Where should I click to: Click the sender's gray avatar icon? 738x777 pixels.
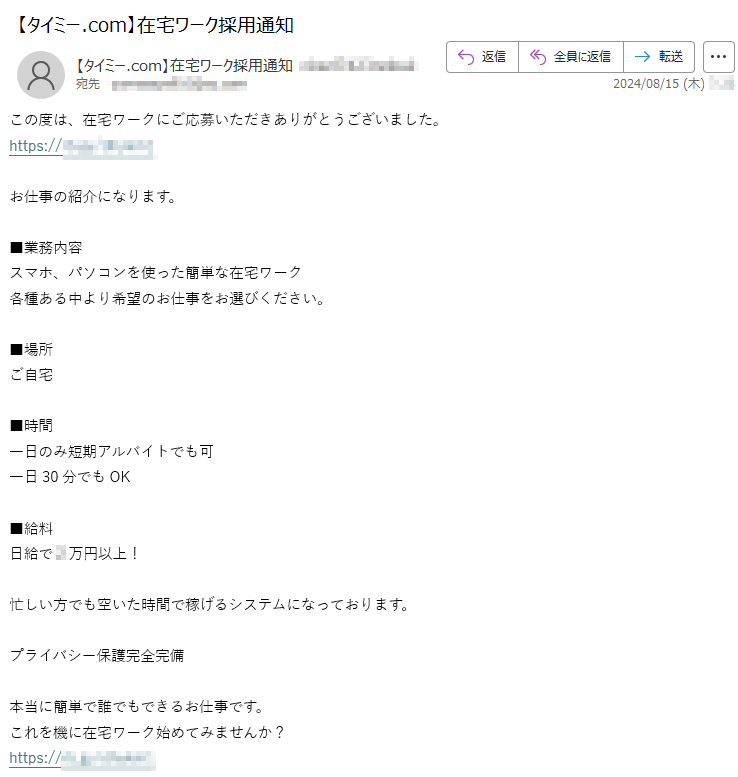click(41, 75)
